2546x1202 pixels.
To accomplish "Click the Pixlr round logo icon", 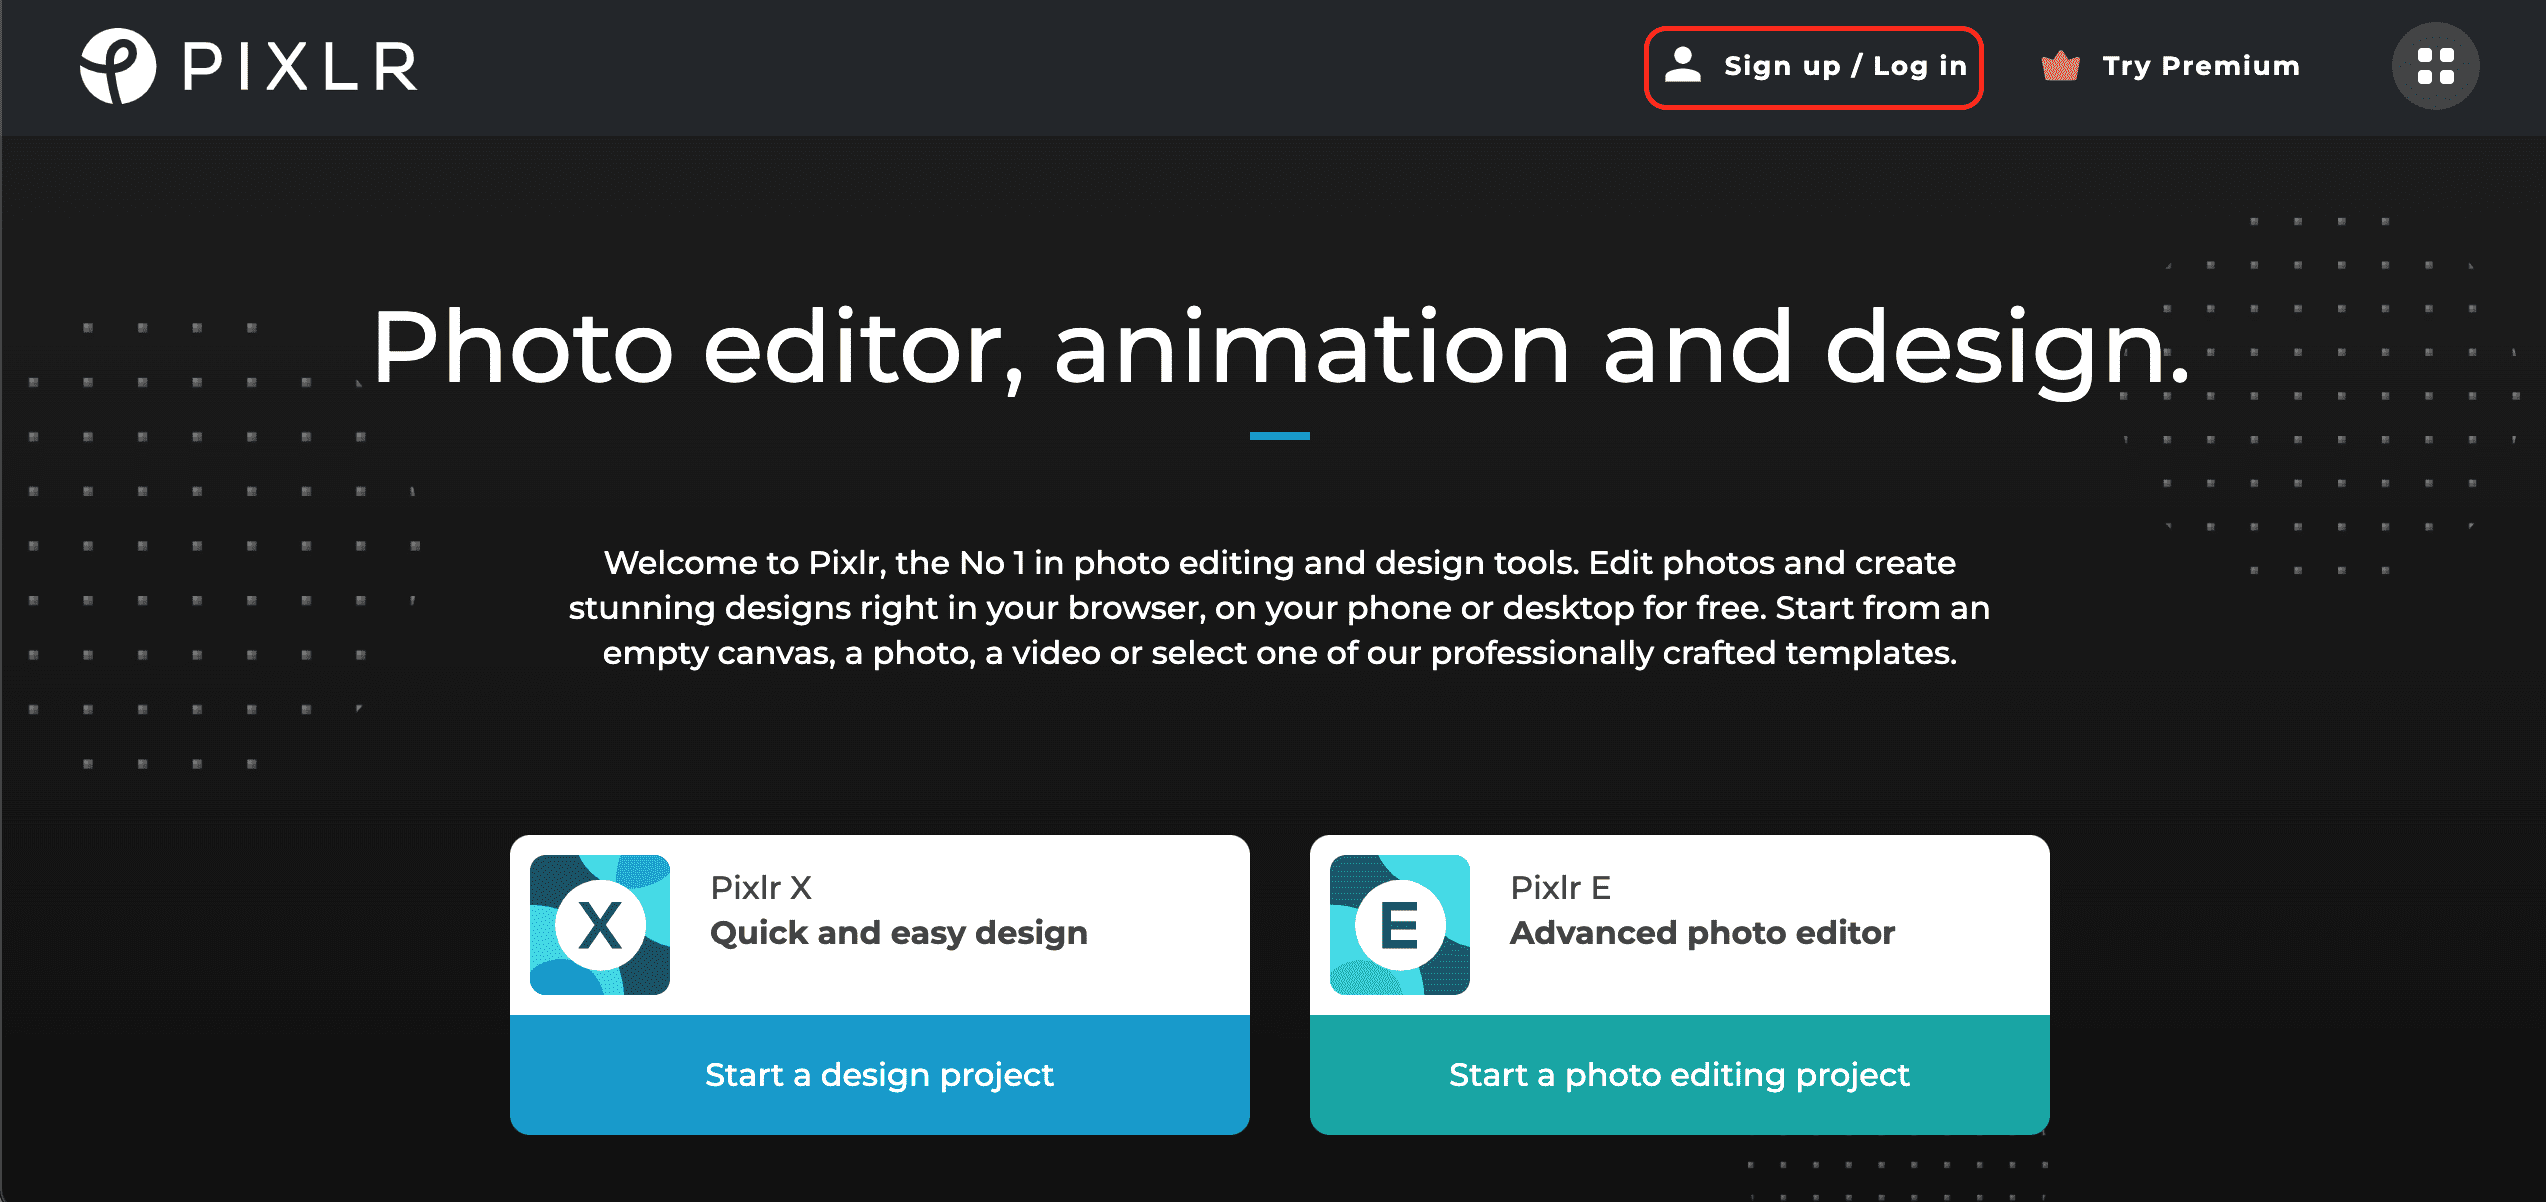I will click(118, 66).
